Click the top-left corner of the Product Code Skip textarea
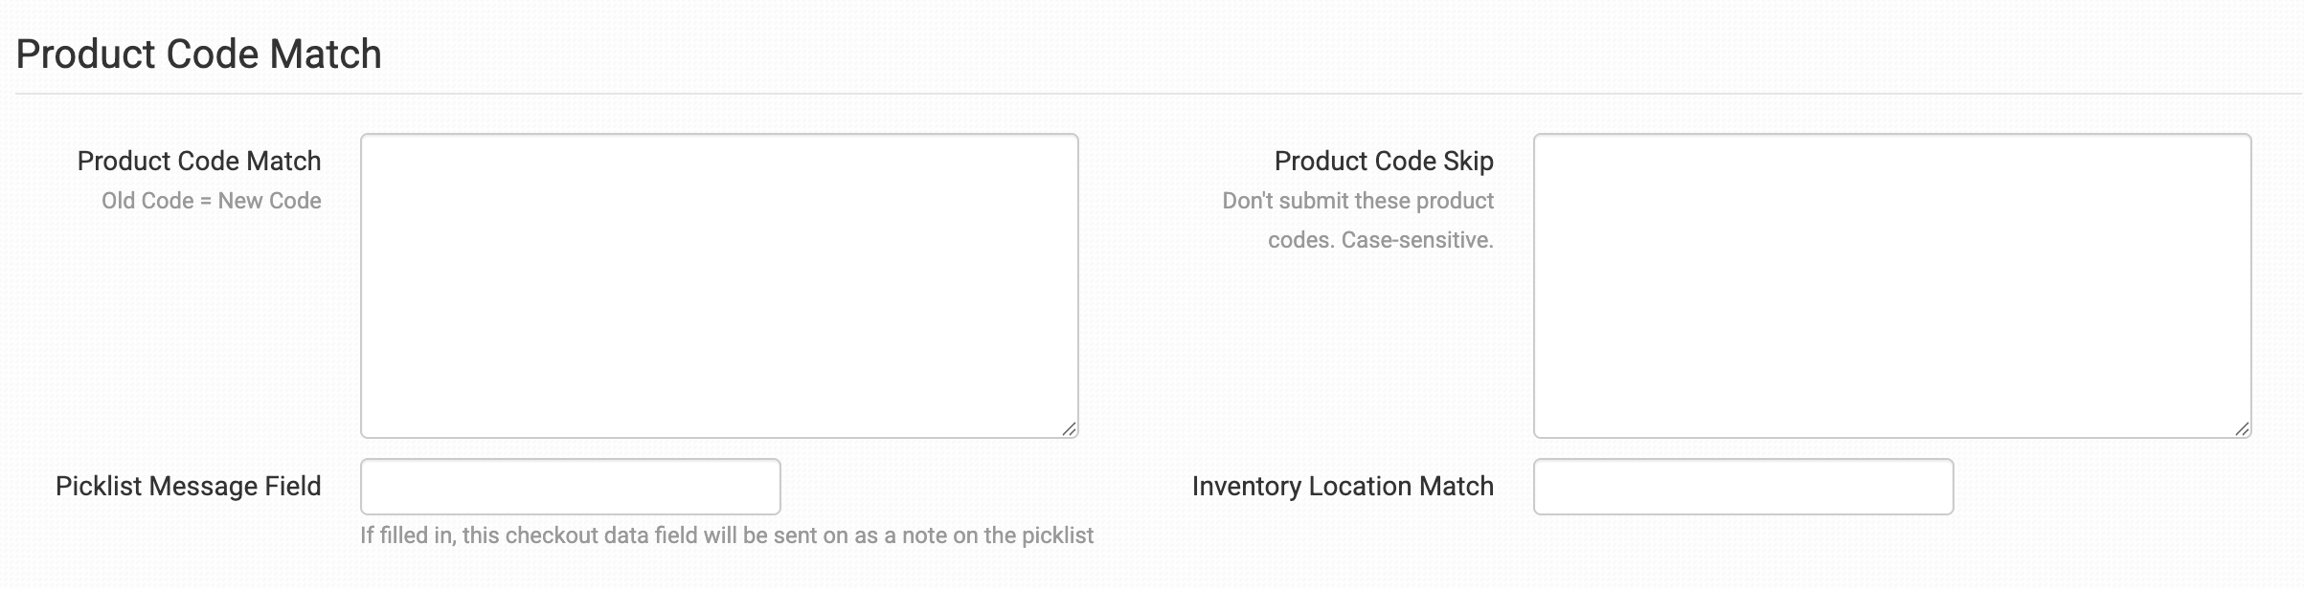 click(1538, 138)
